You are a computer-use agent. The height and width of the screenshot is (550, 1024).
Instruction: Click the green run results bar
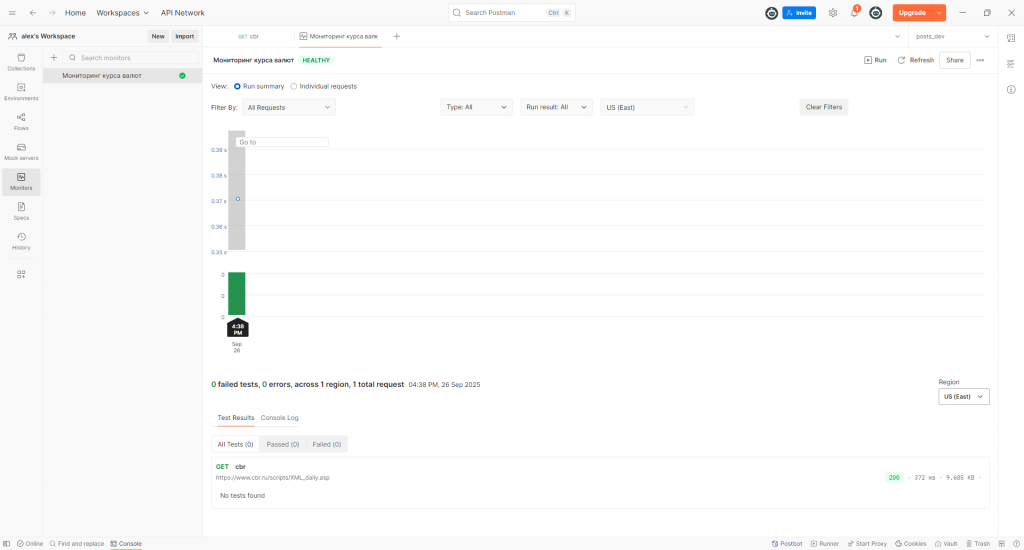tap(236, 294)
